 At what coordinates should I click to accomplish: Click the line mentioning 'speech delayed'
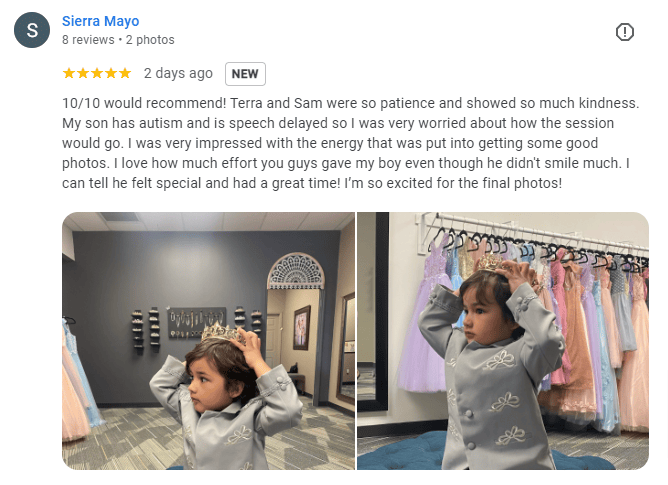[338, 123]
